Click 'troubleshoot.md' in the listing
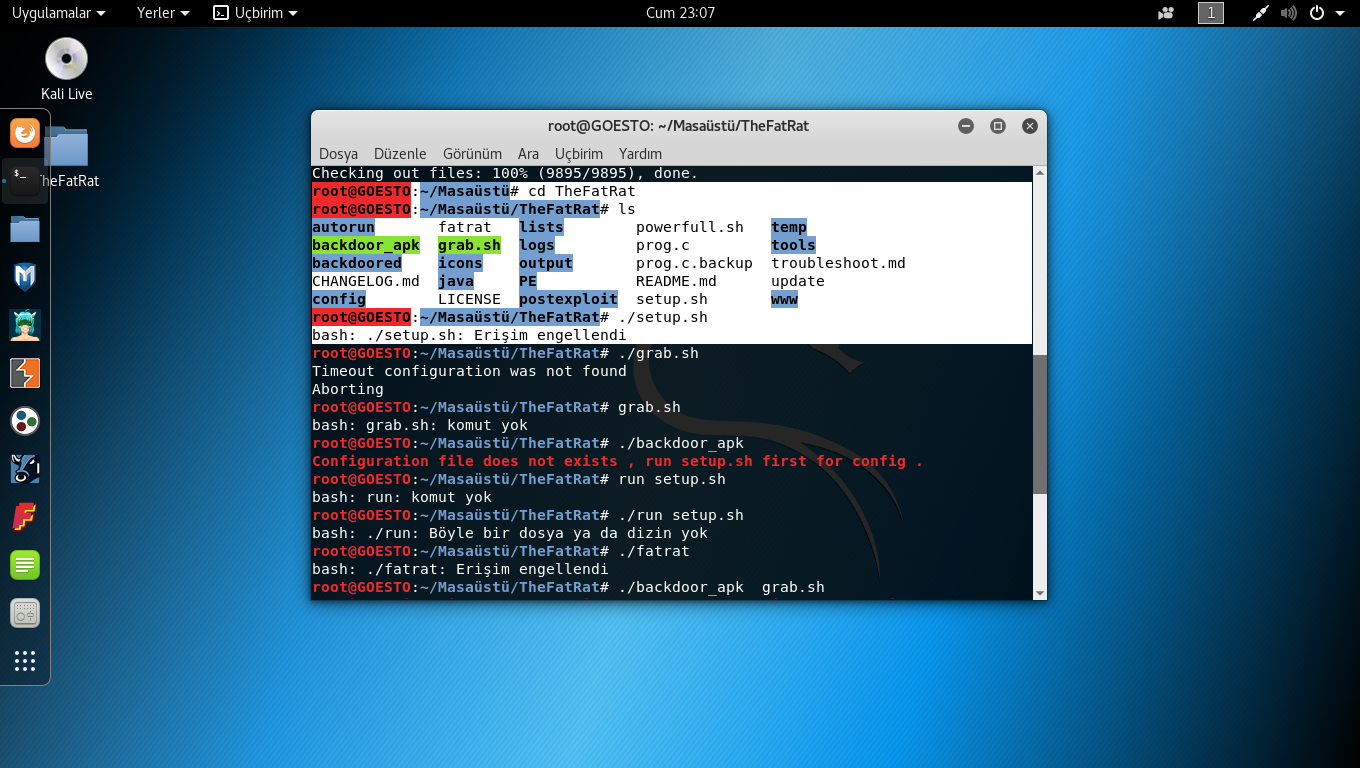 coord(838,263)
